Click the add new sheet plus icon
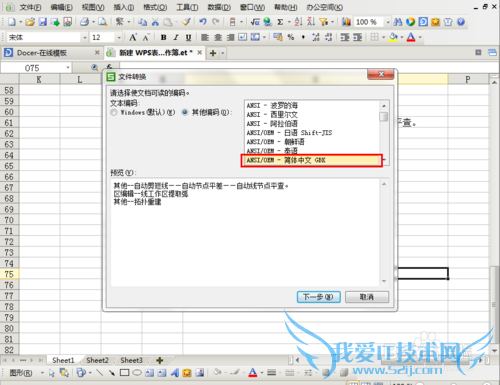Screen dimensions: 500x385 (x=160, y=360)
